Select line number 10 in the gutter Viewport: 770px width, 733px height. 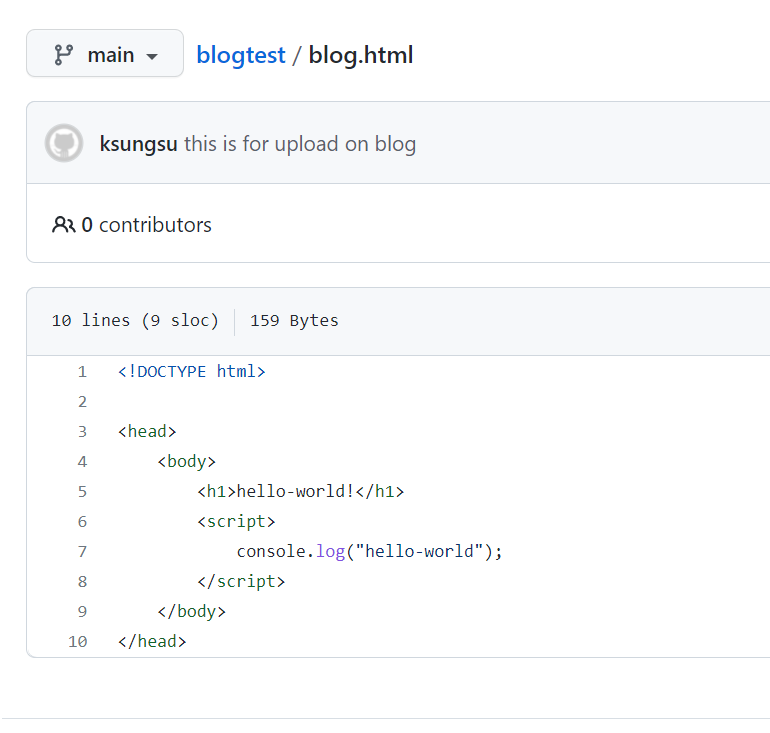78,642
